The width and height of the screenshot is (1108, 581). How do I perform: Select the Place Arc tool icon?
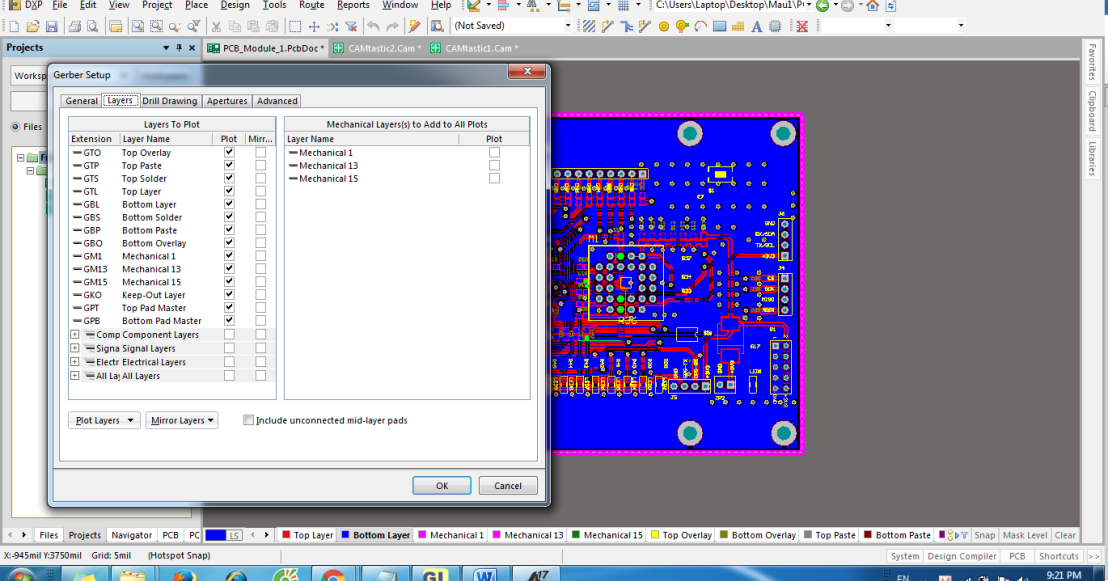(x=700, y=26)
